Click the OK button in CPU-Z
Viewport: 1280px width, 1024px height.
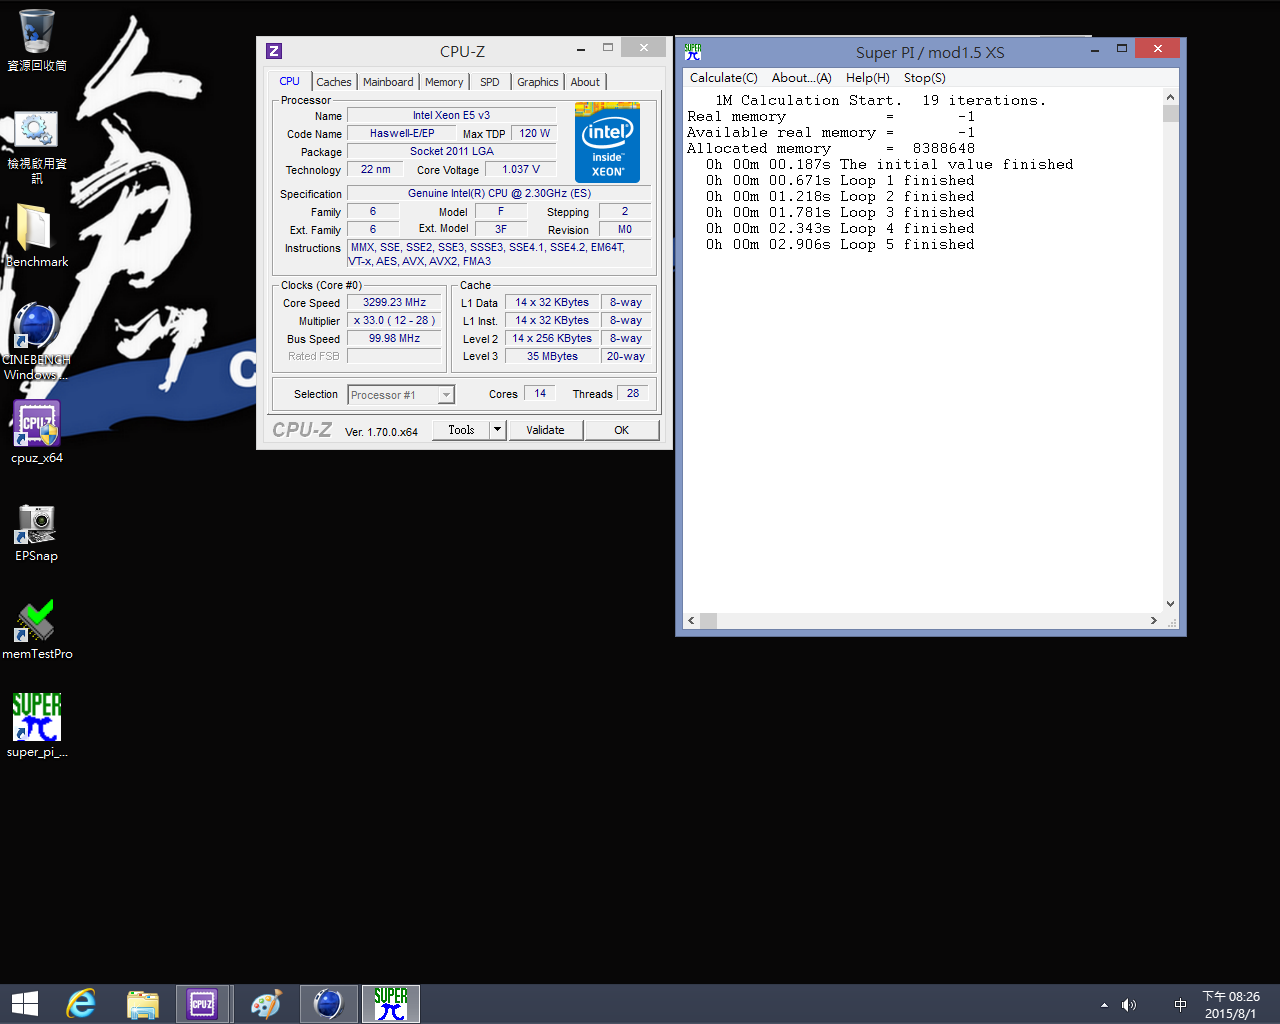622,430
